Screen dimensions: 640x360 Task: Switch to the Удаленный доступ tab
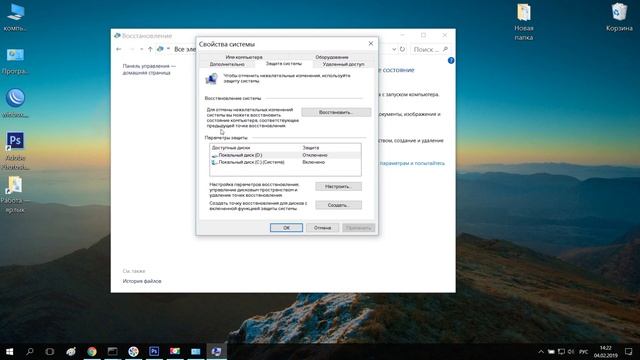[343, 64]
